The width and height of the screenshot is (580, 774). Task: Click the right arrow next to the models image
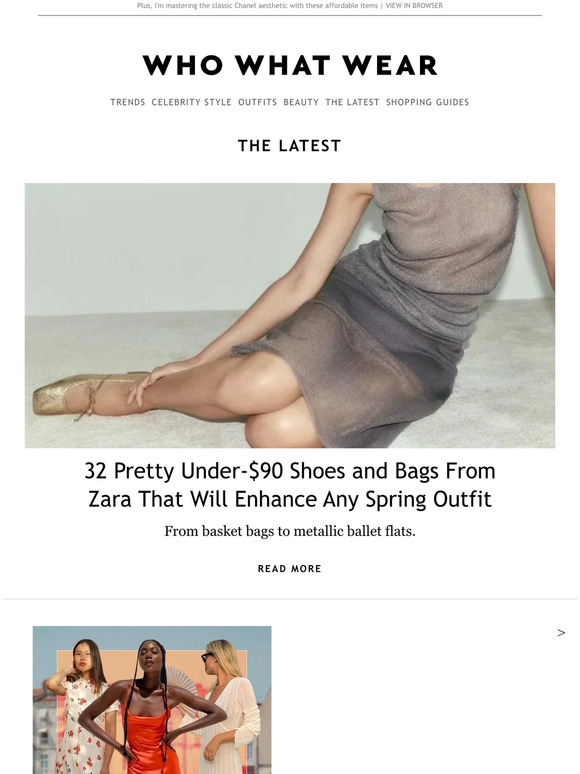pyautogui.click(x=561, y=633)
